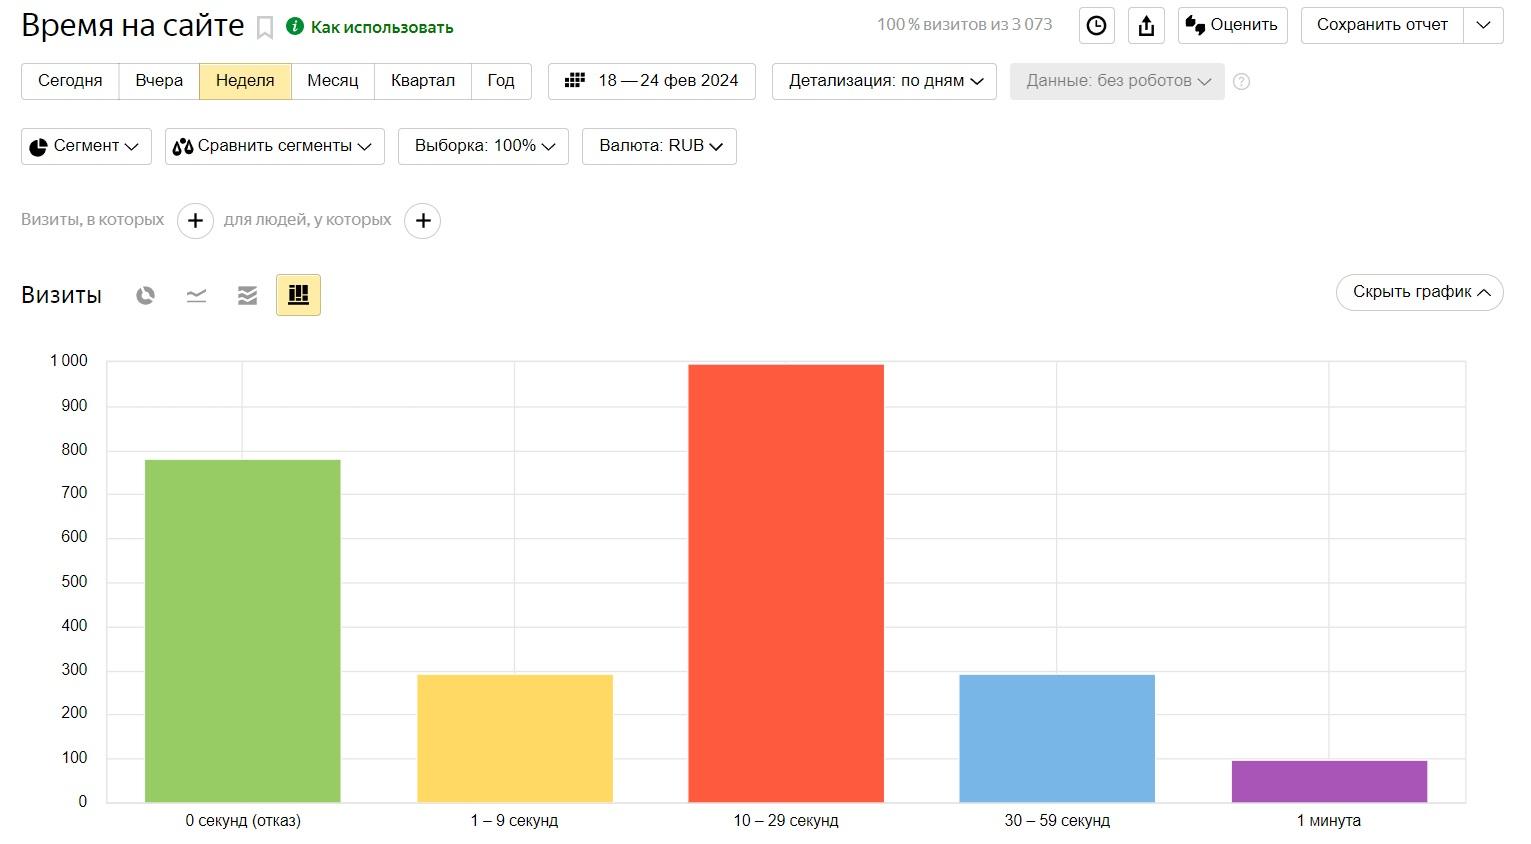Select the bar chart view icon
This screenshot has width=1531, height=844.
click(x=298, y=295)
